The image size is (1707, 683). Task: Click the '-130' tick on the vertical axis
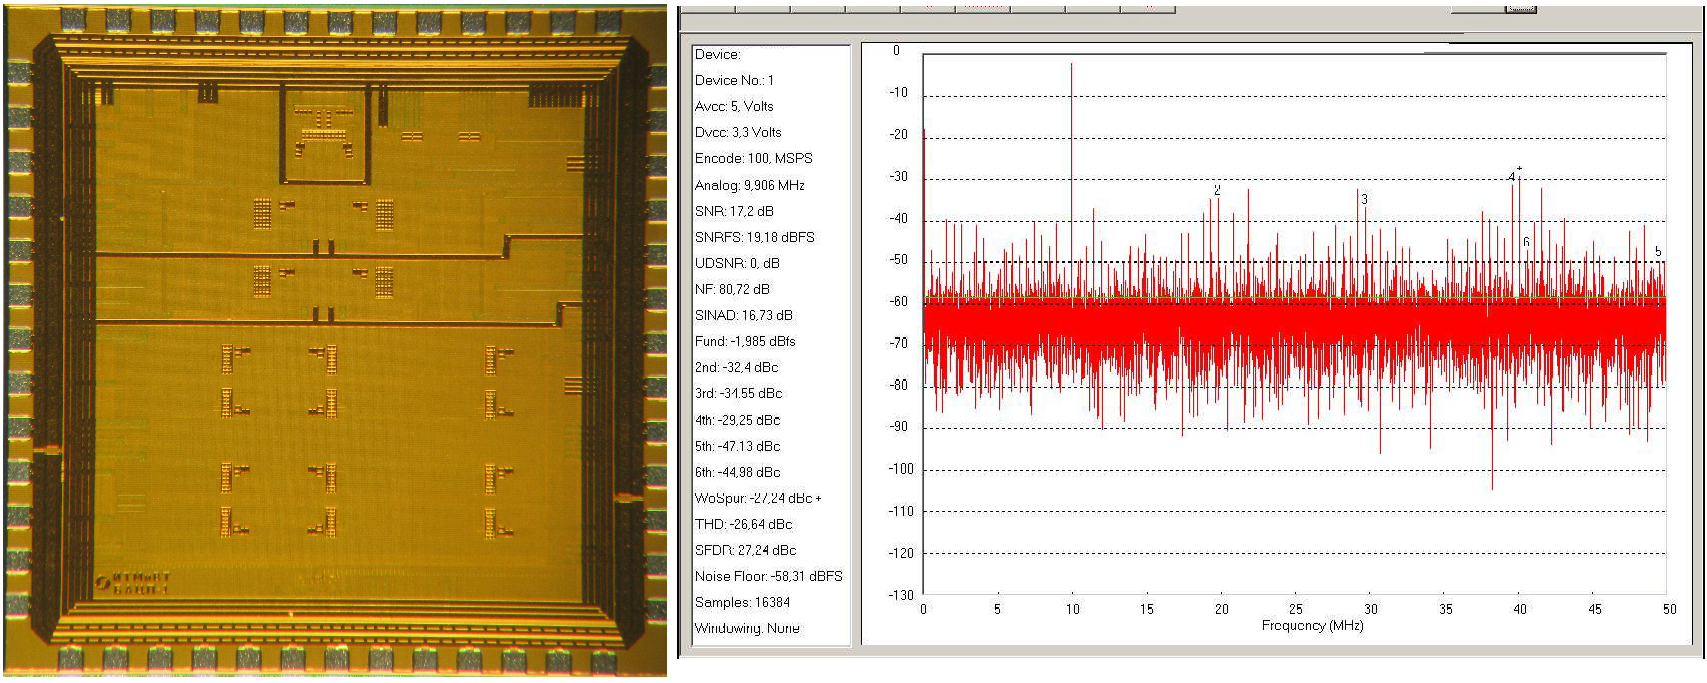[901, 595]
